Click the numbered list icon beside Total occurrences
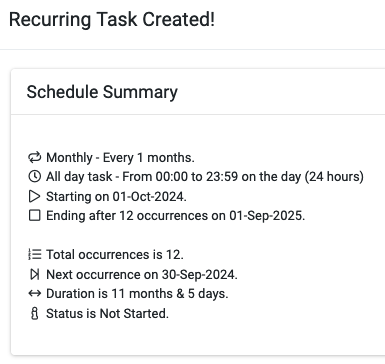Image resolution: width=385 pixels, height=364 pixels. [x=35, y=254]
